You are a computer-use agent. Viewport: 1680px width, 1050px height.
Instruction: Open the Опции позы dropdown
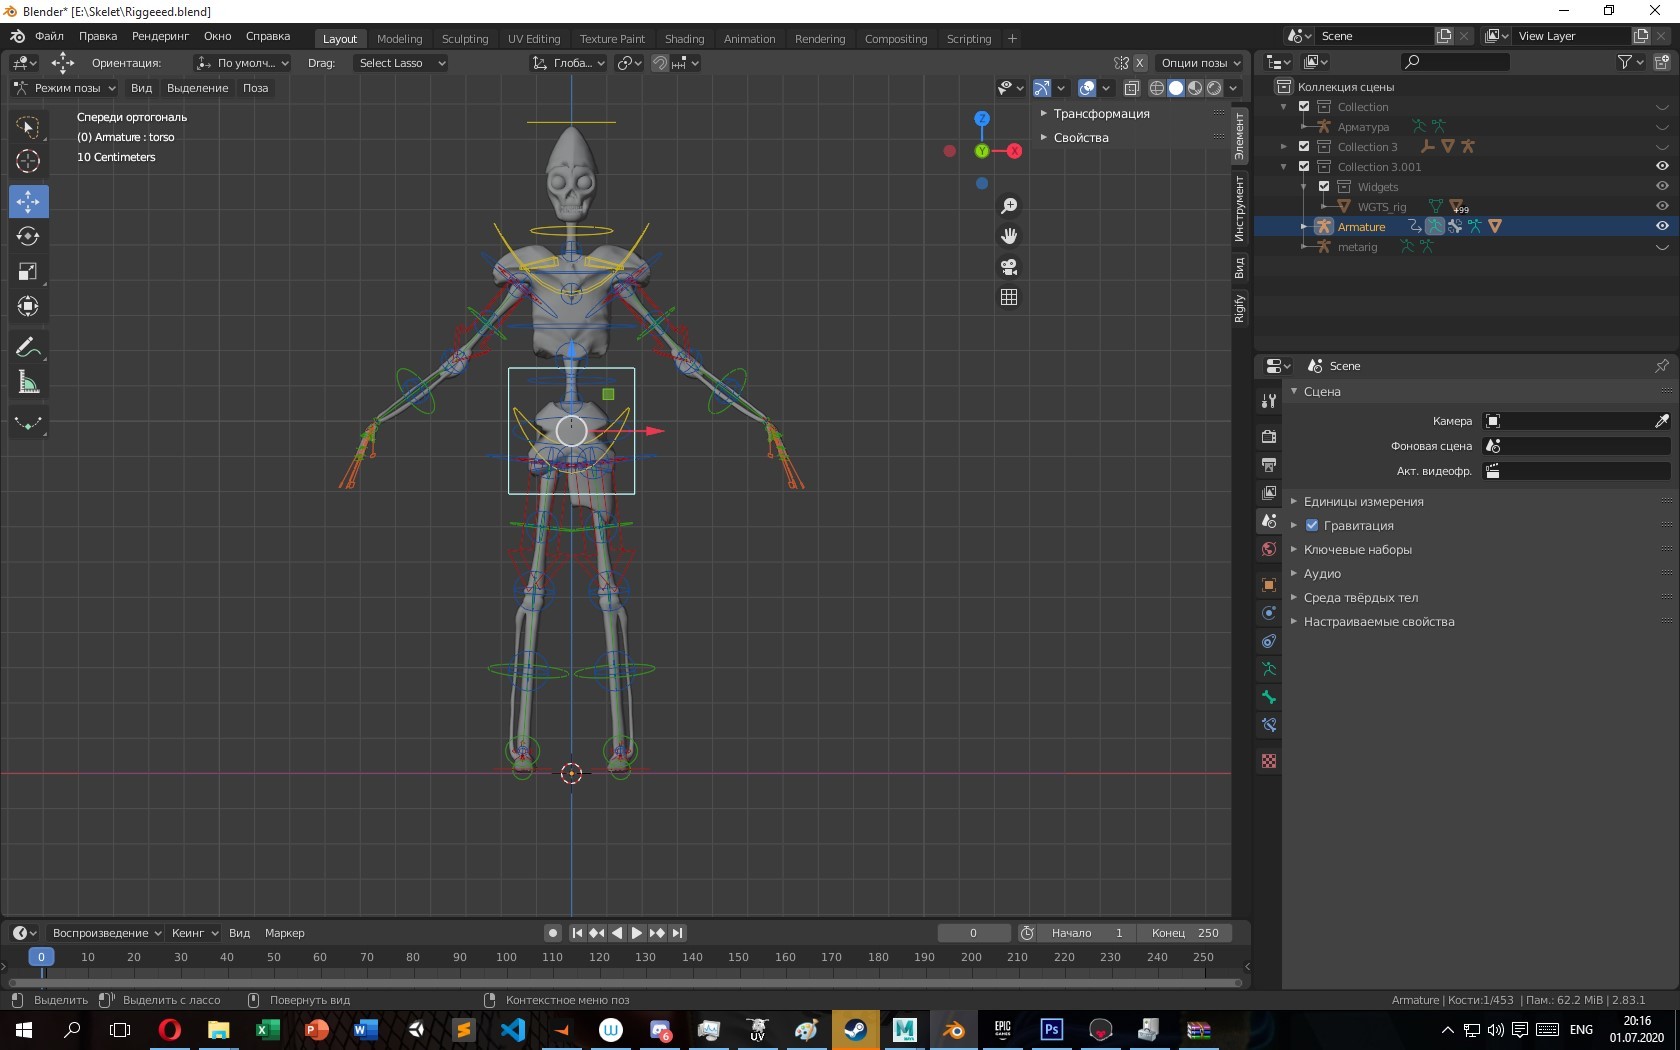coord(1199,62)
